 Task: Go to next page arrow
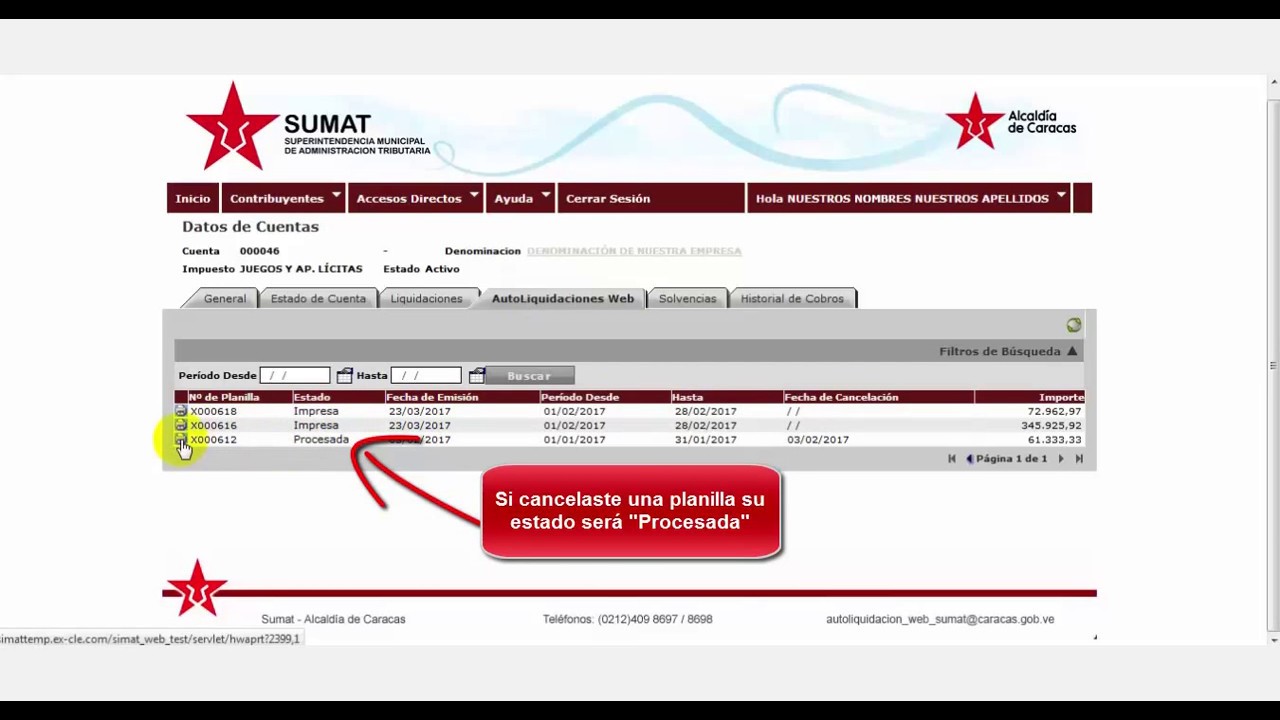(1061, 459)
